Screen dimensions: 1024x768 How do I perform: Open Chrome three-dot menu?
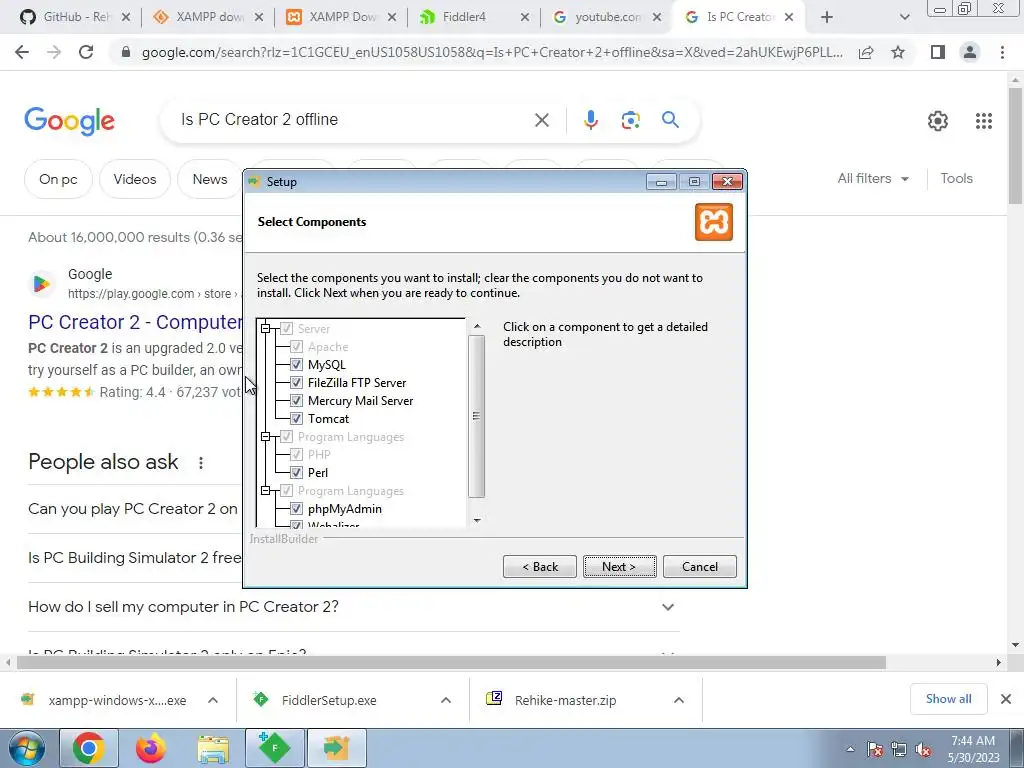coord(1002,52)
